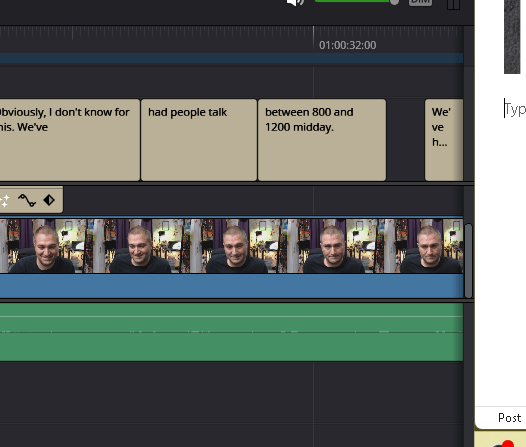The image size is (526, 447).
Task: Click the sparkle effects icon on clip
Action: (4, 201)
